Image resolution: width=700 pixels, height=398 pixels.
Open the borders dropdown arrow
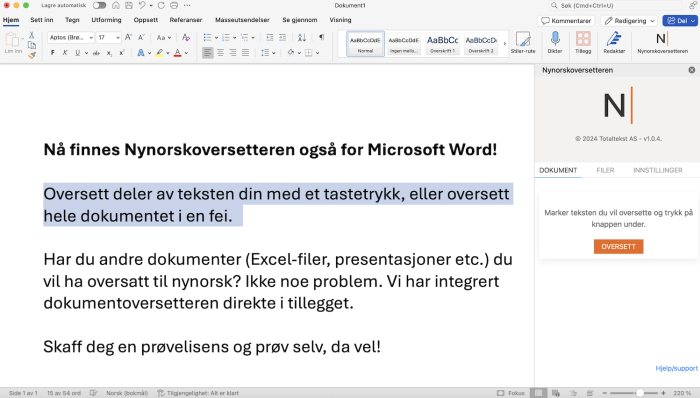317,53
